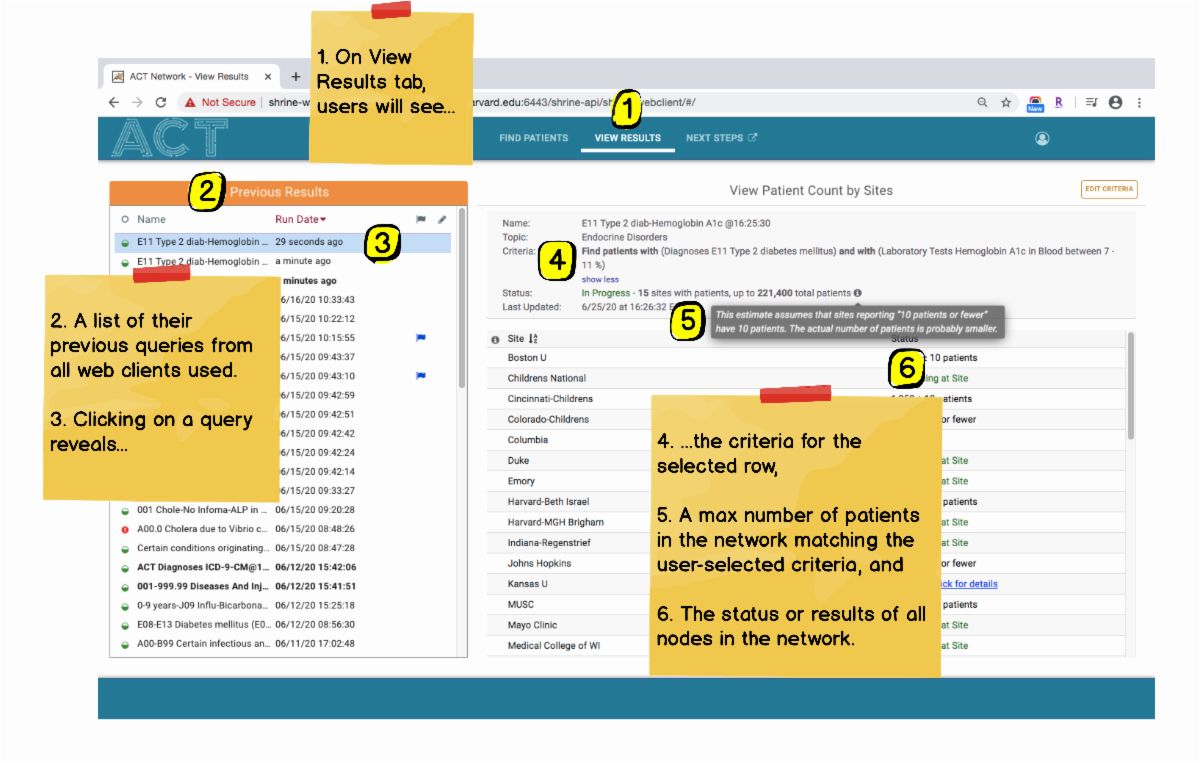Click the Emory site row
1200x763 pixels.
808,481
